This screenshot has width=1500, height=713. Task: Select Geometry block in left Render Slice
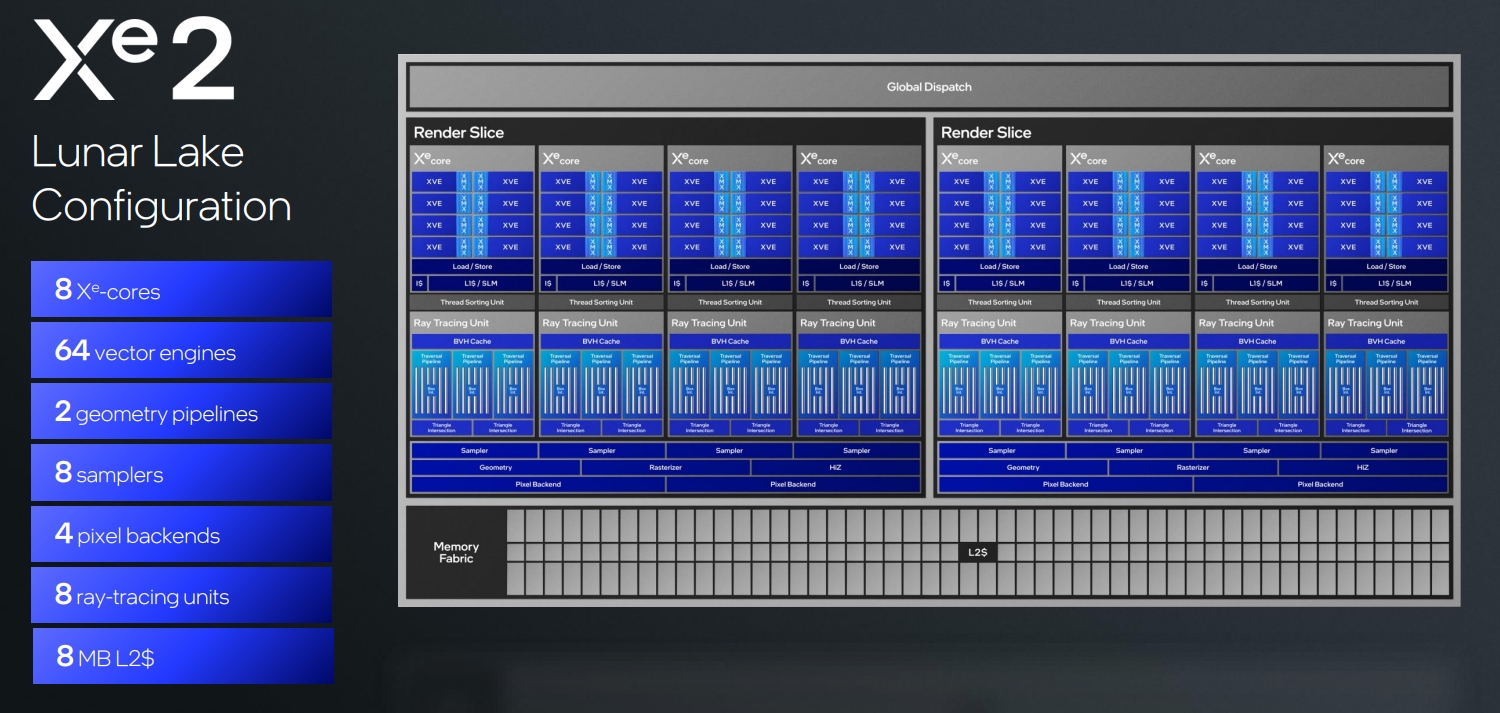tap(496, 467)
